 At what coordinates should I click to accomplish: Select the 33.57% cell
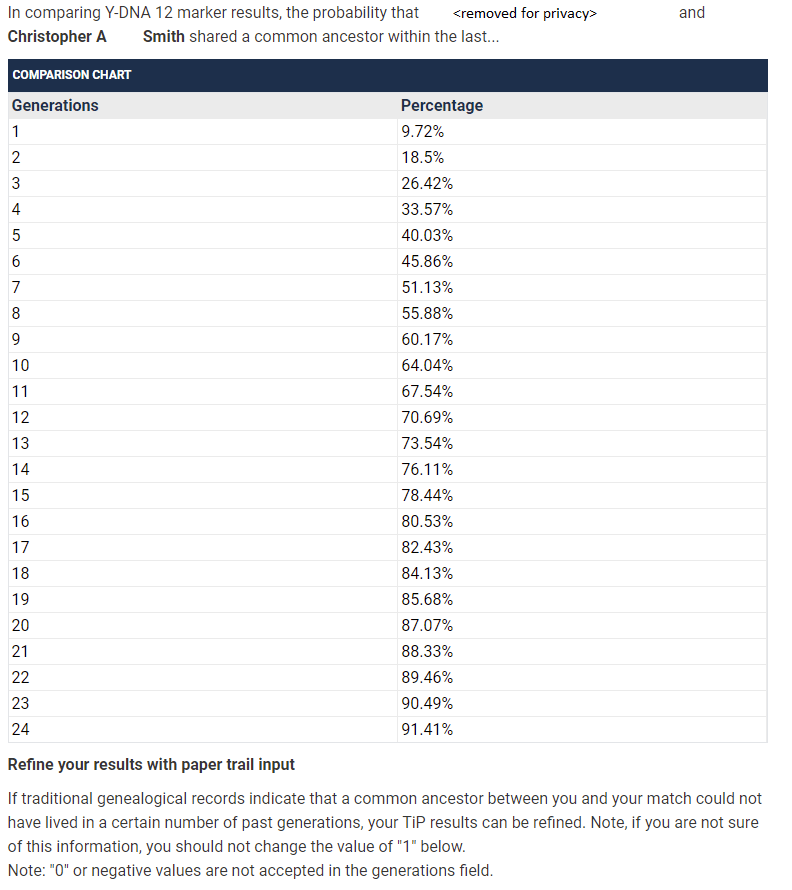(426, 209)
